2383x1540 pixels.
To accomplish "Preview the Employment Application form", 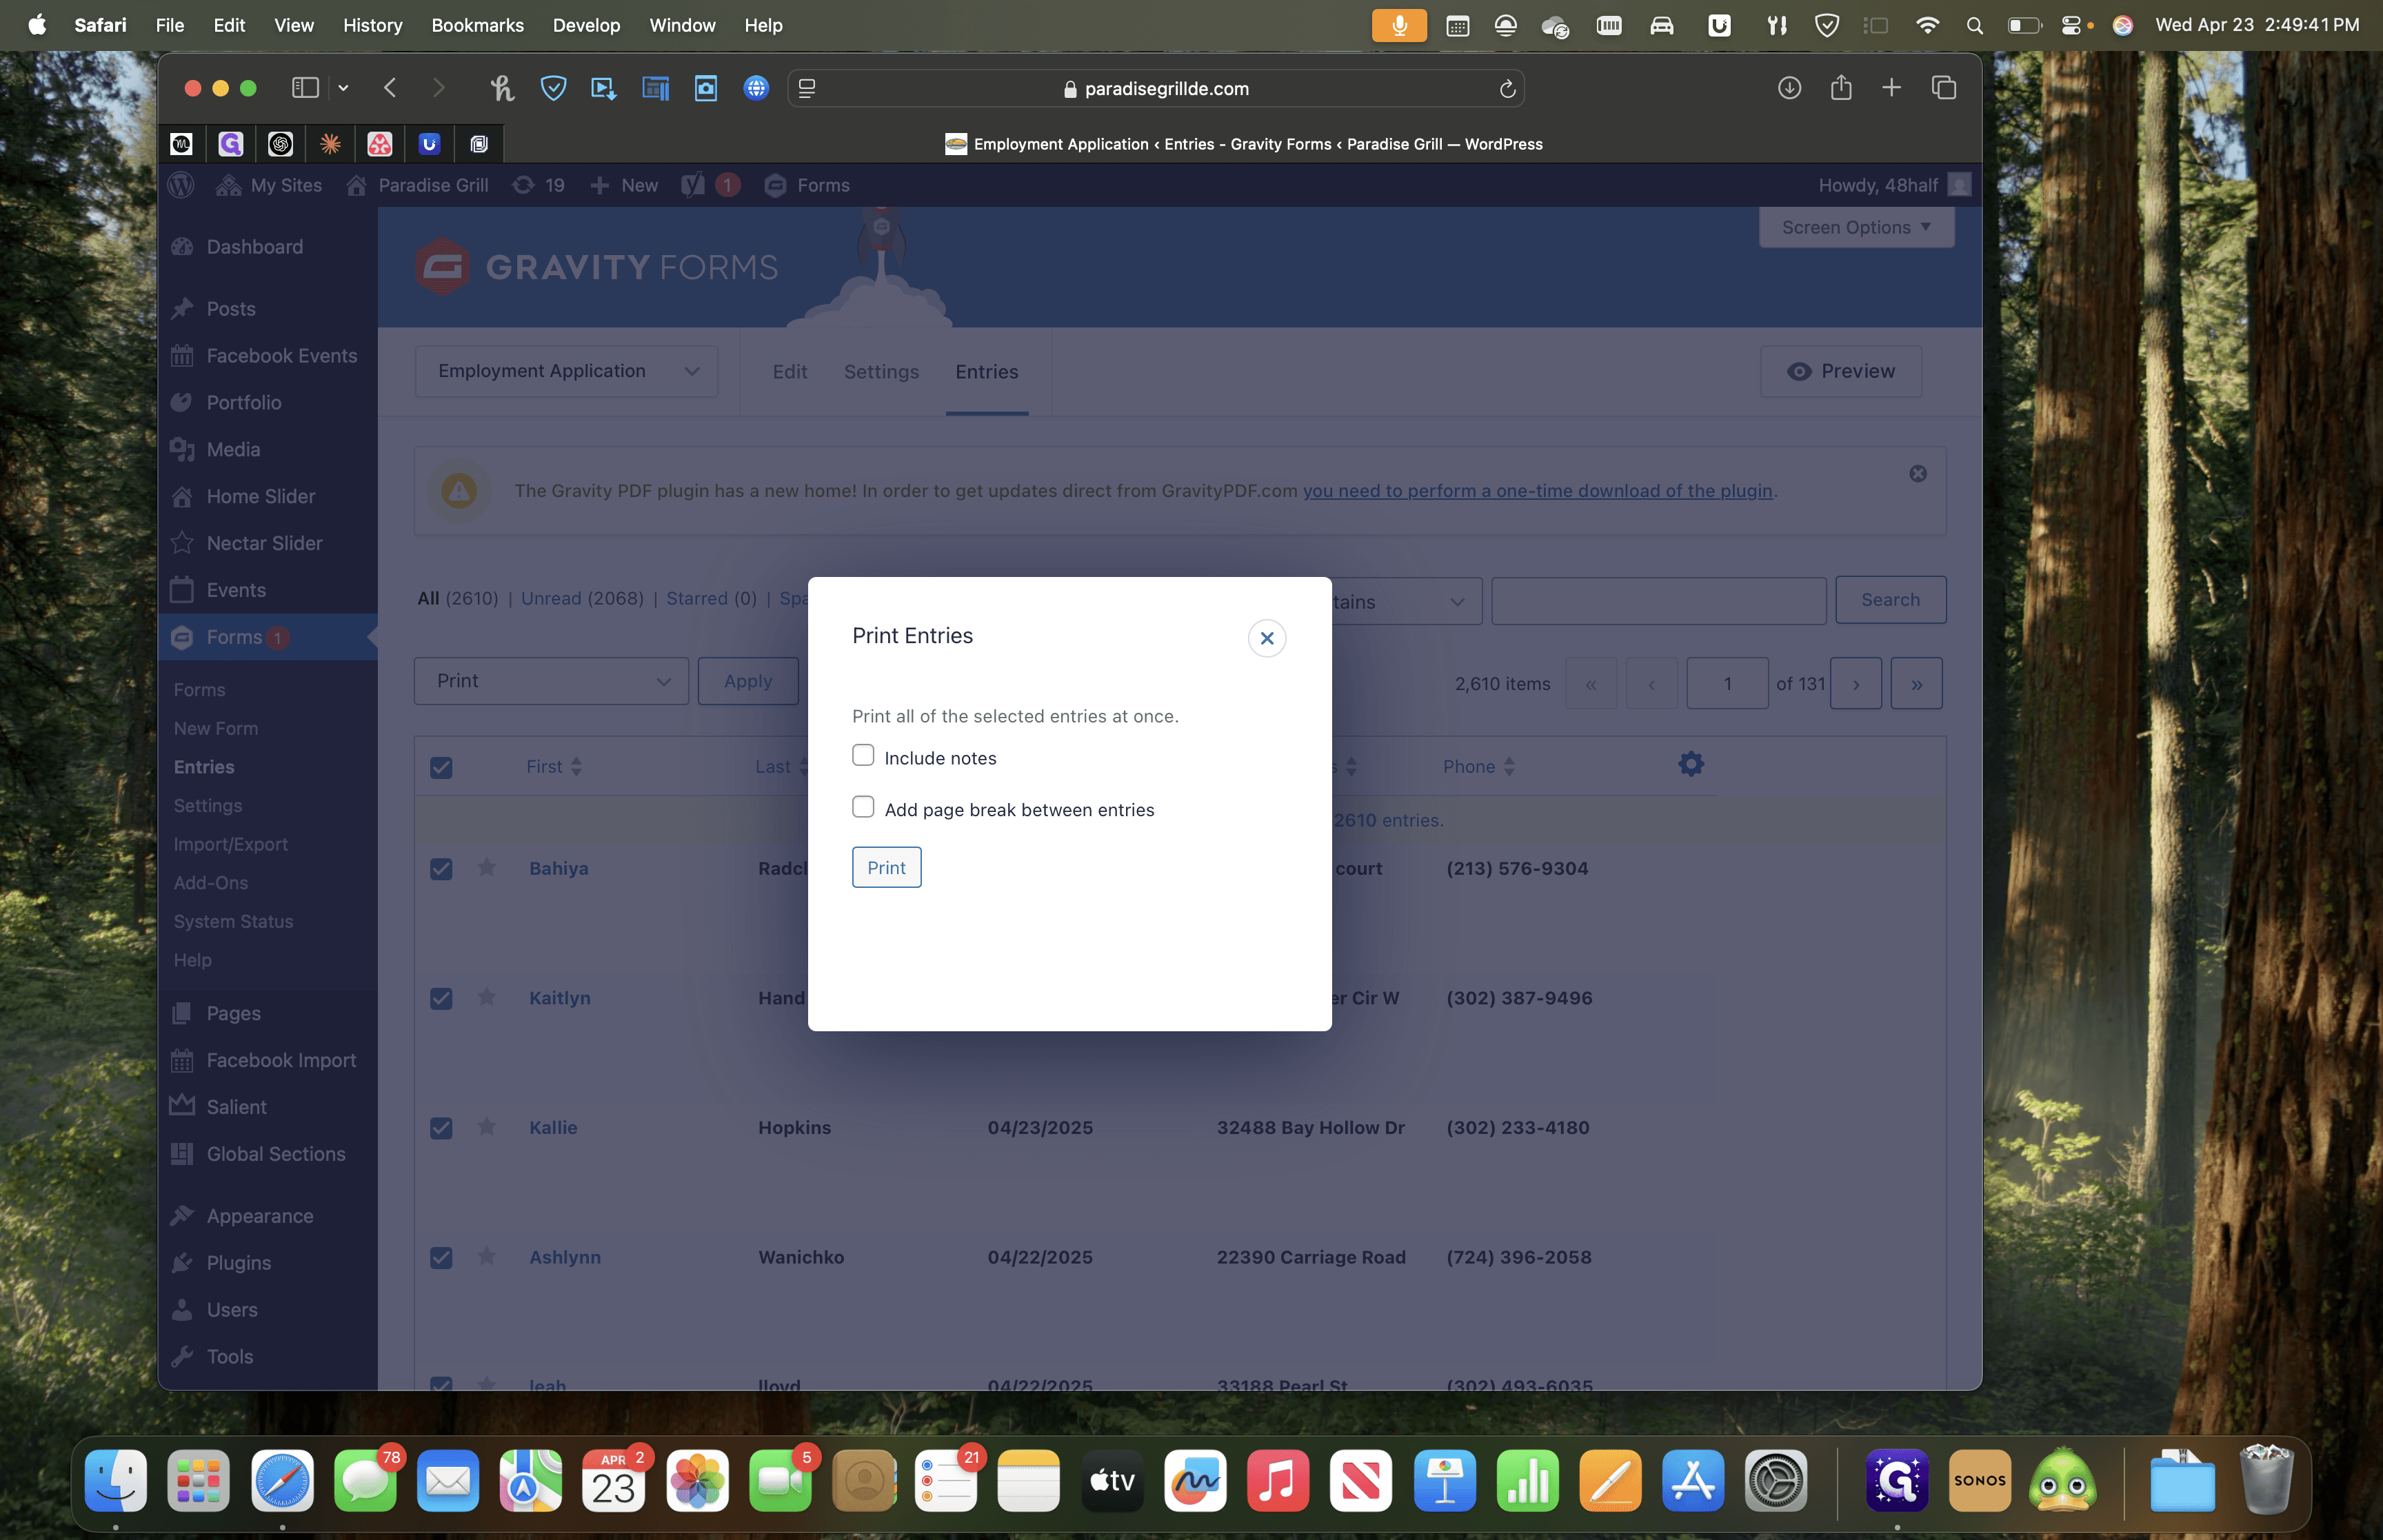I will coord(1840,371).
